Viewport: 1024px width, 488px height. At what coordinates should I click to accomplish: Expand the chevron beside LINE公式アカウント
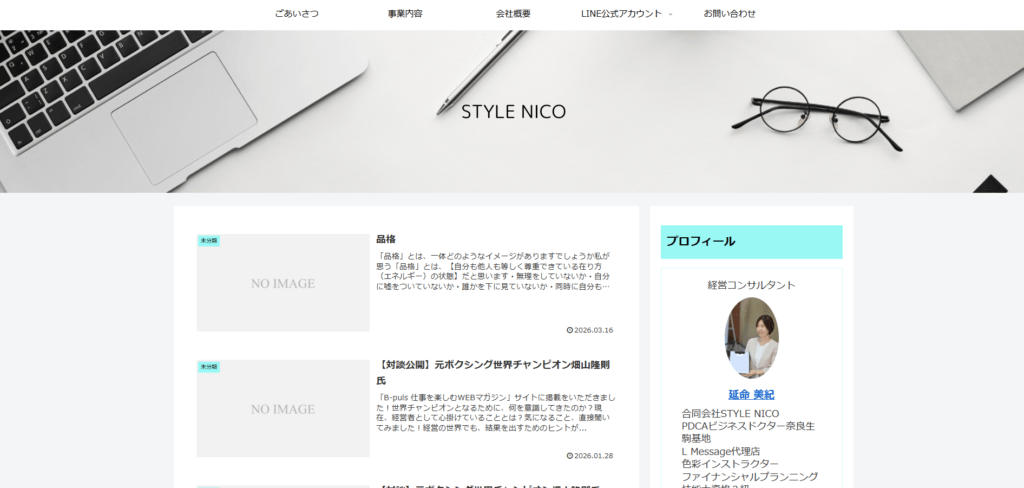(x=671, y=14)
